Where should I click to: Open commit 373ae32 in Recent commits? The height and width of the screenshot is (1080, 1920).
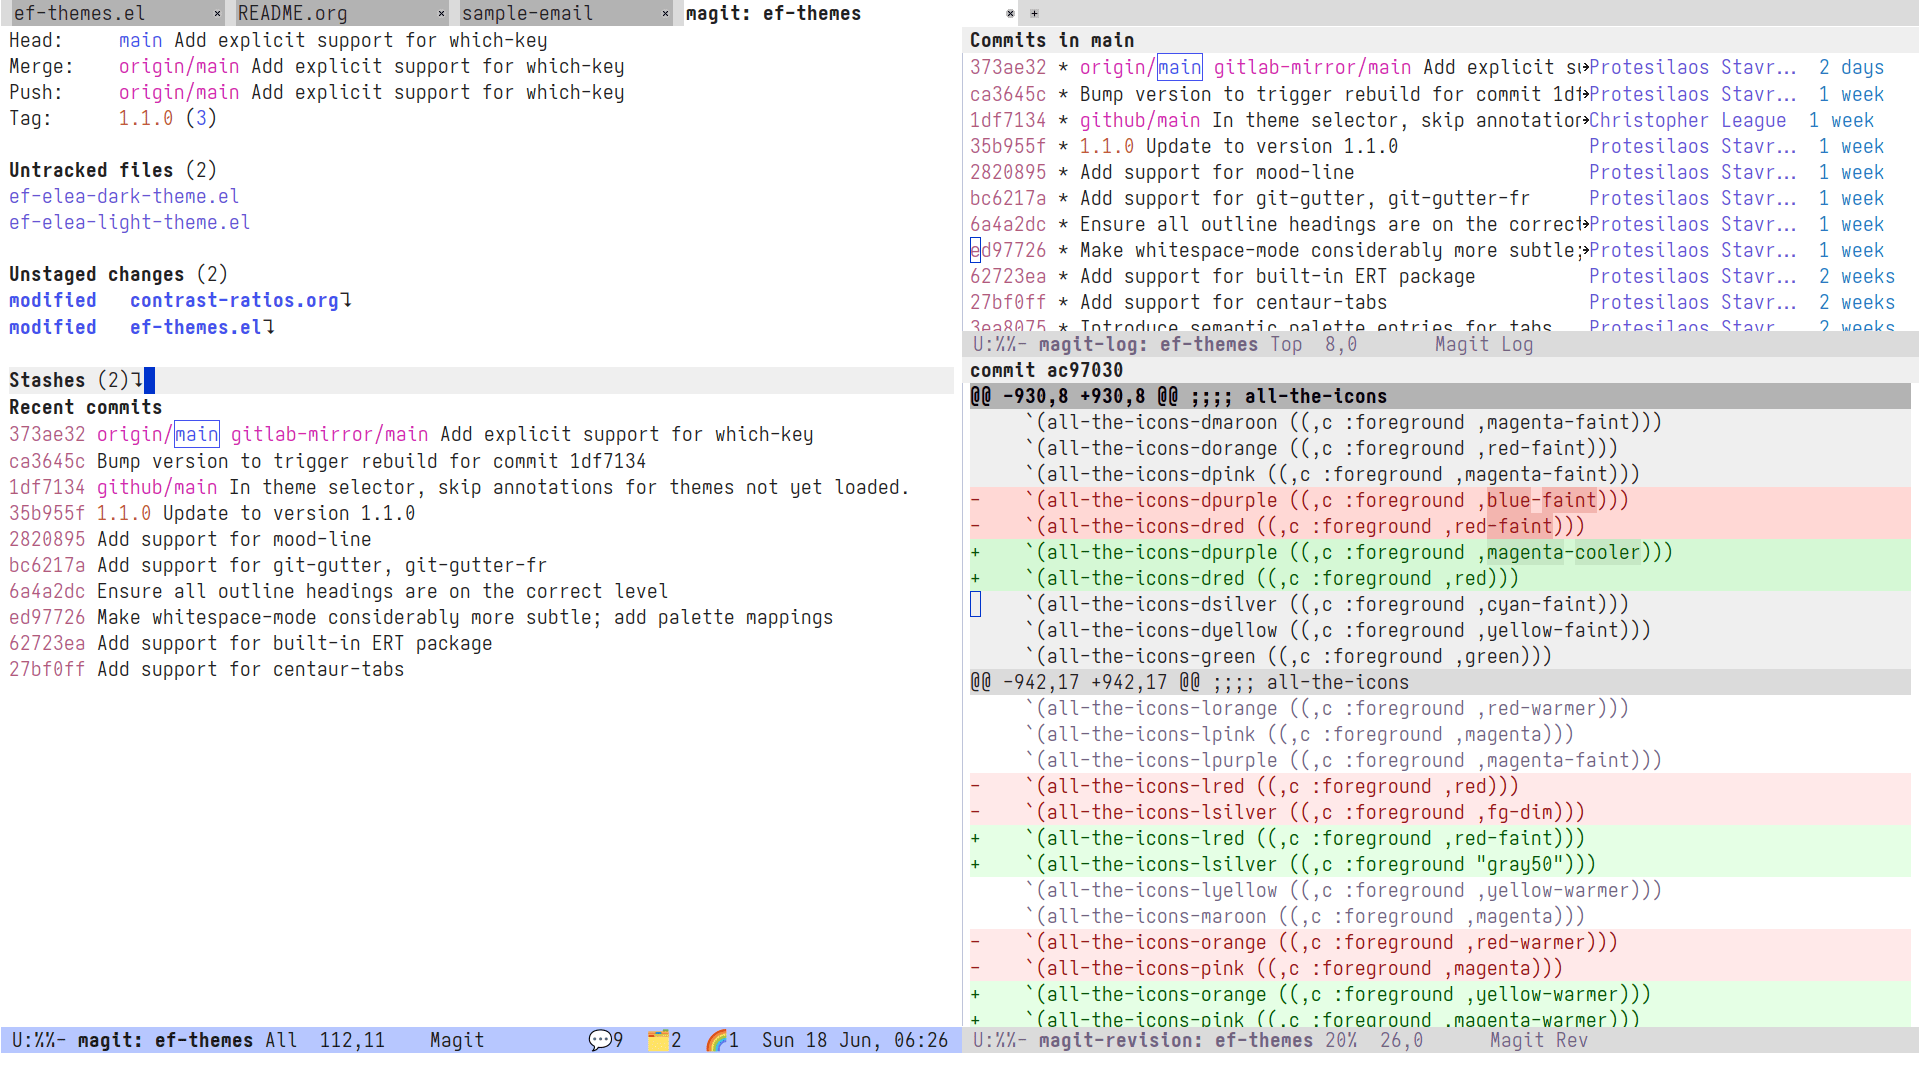pos(47,434)
